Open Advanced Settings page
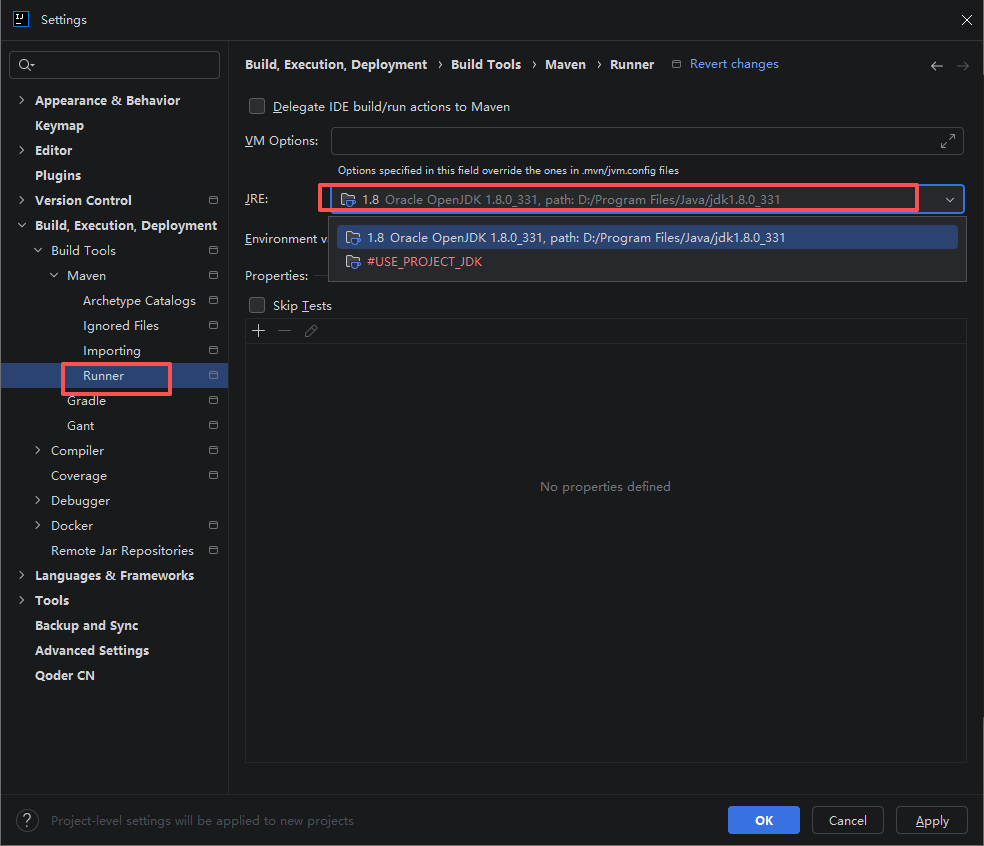 (x=92, y=651)
